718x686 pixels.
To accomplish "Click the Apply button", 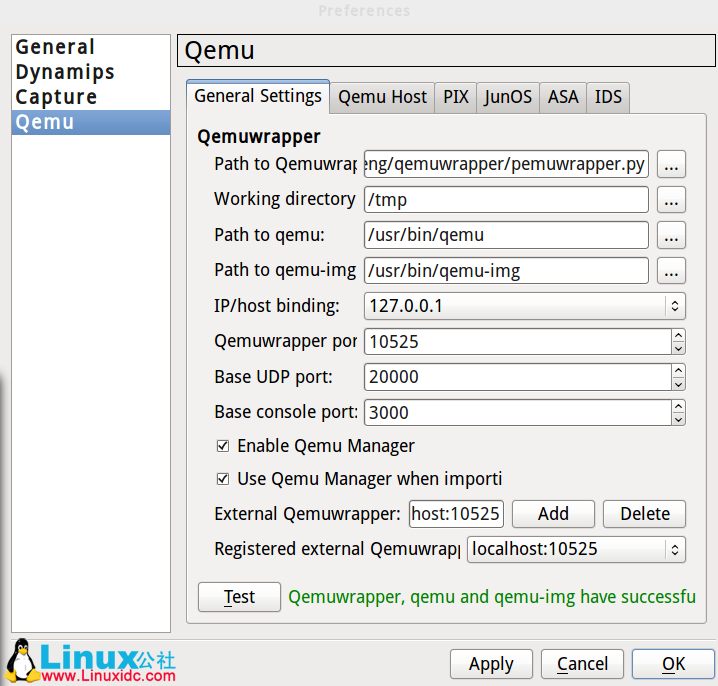I will (x=491, y=664).
